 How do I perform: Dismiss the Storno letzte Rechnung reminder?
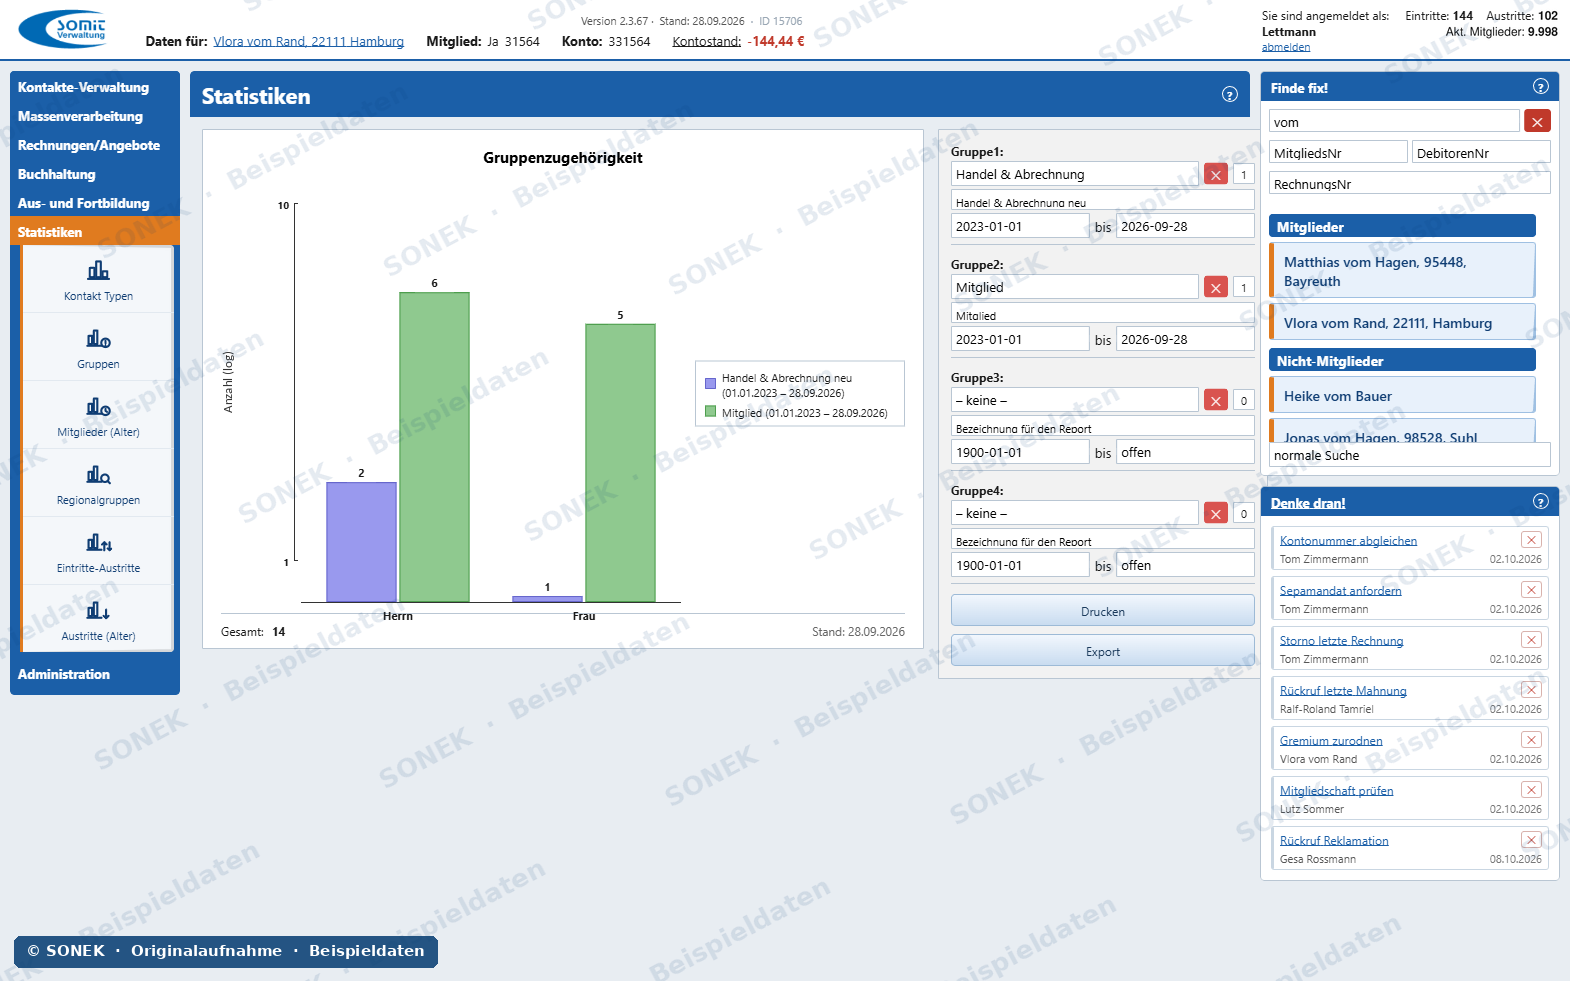tap(1531, 640)
